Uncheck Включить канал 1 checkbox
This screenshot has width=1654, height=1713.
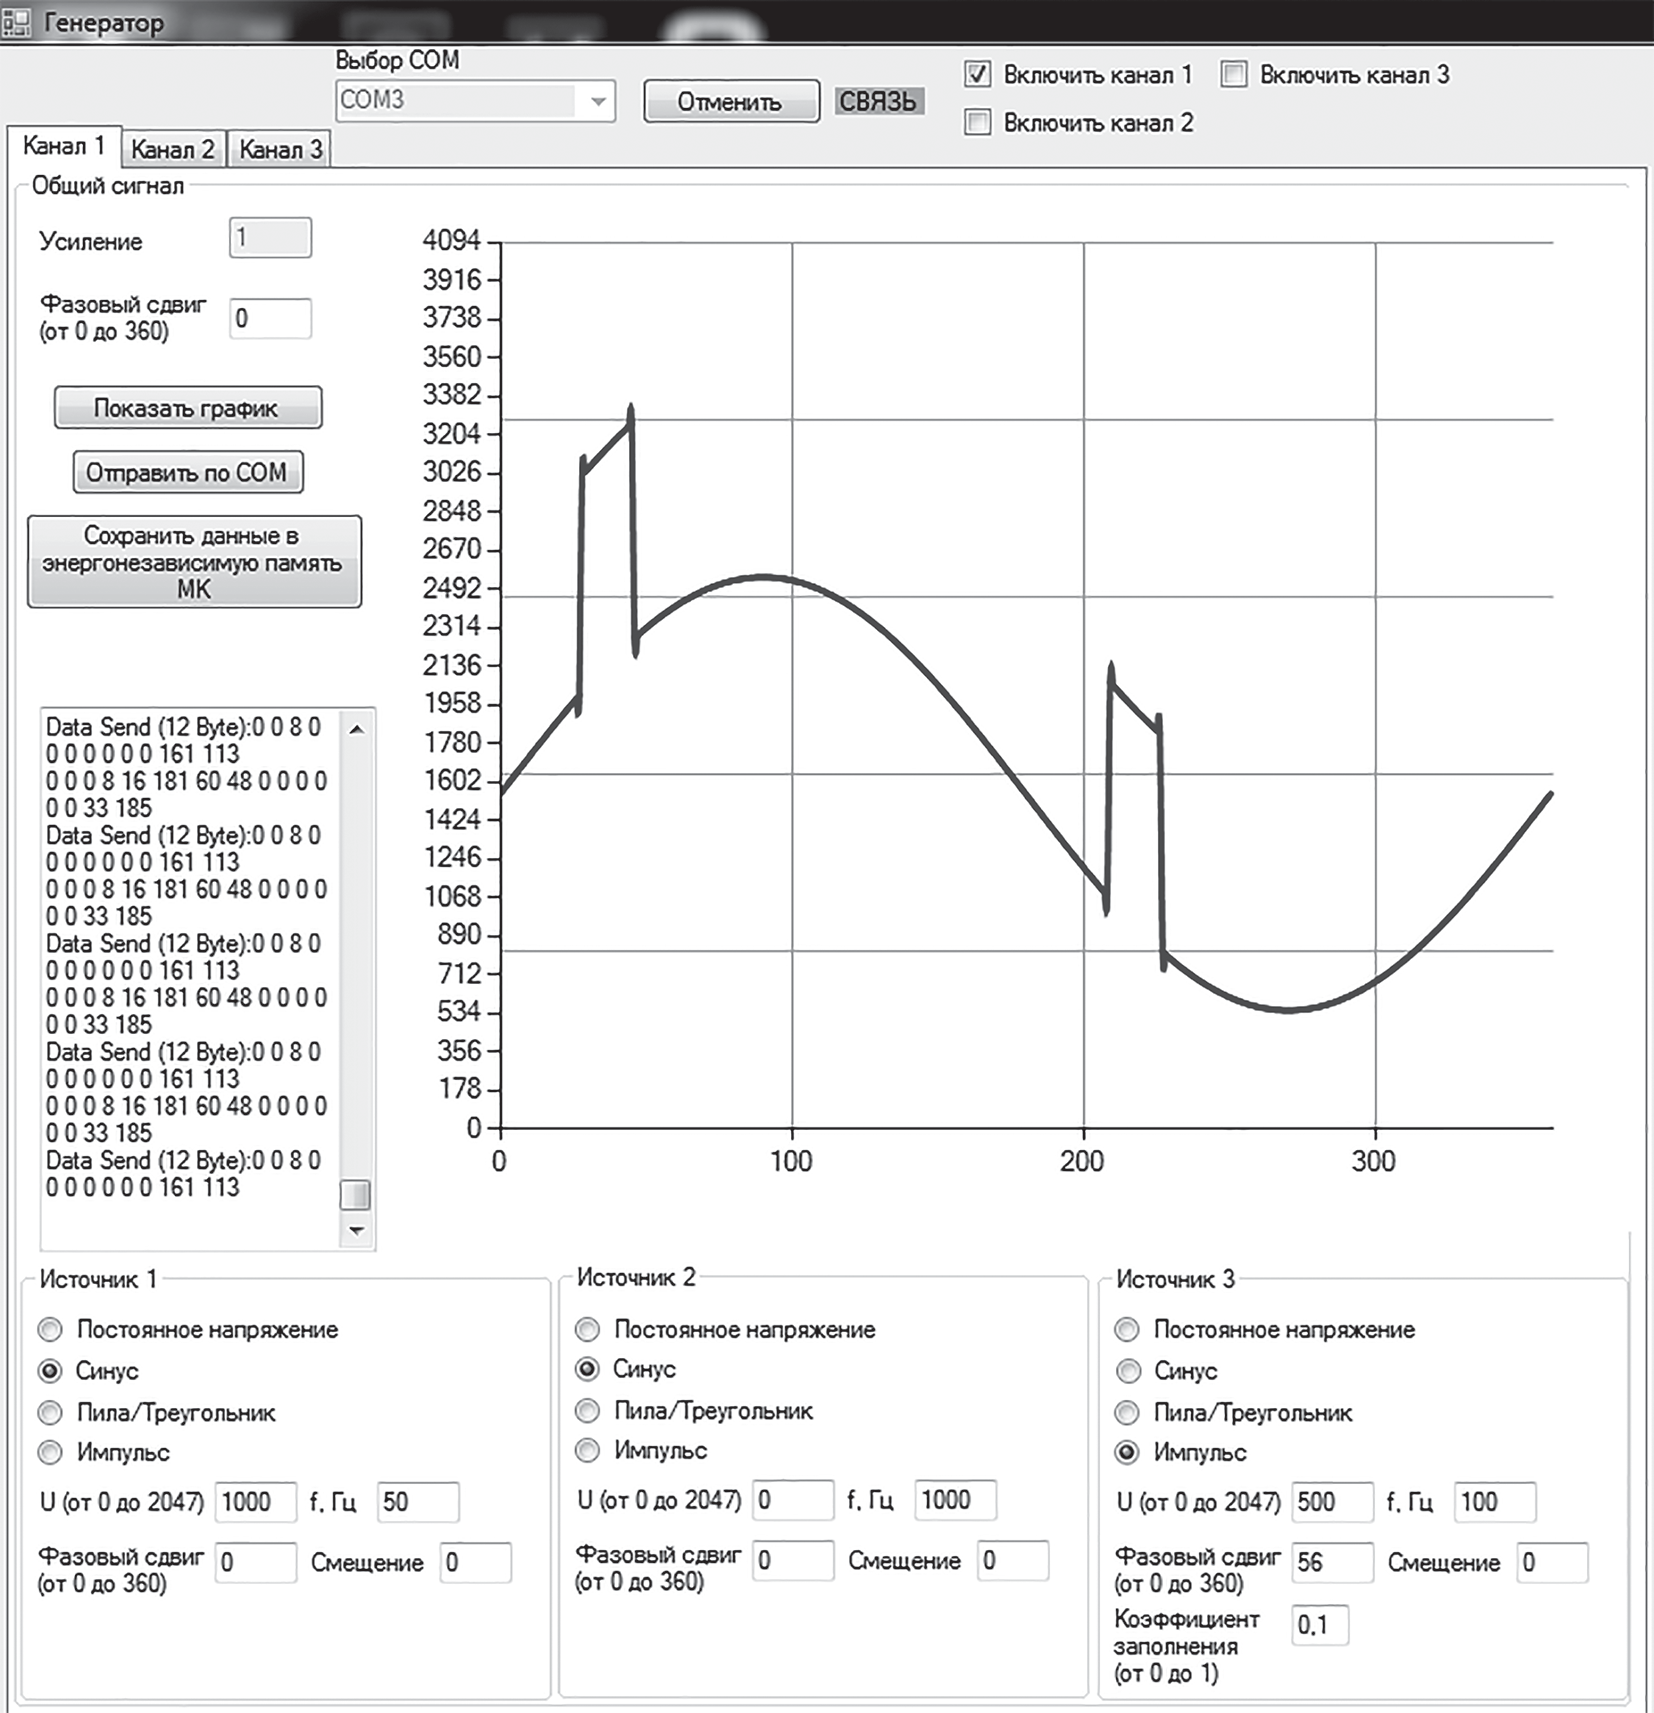tap(977, 75)
